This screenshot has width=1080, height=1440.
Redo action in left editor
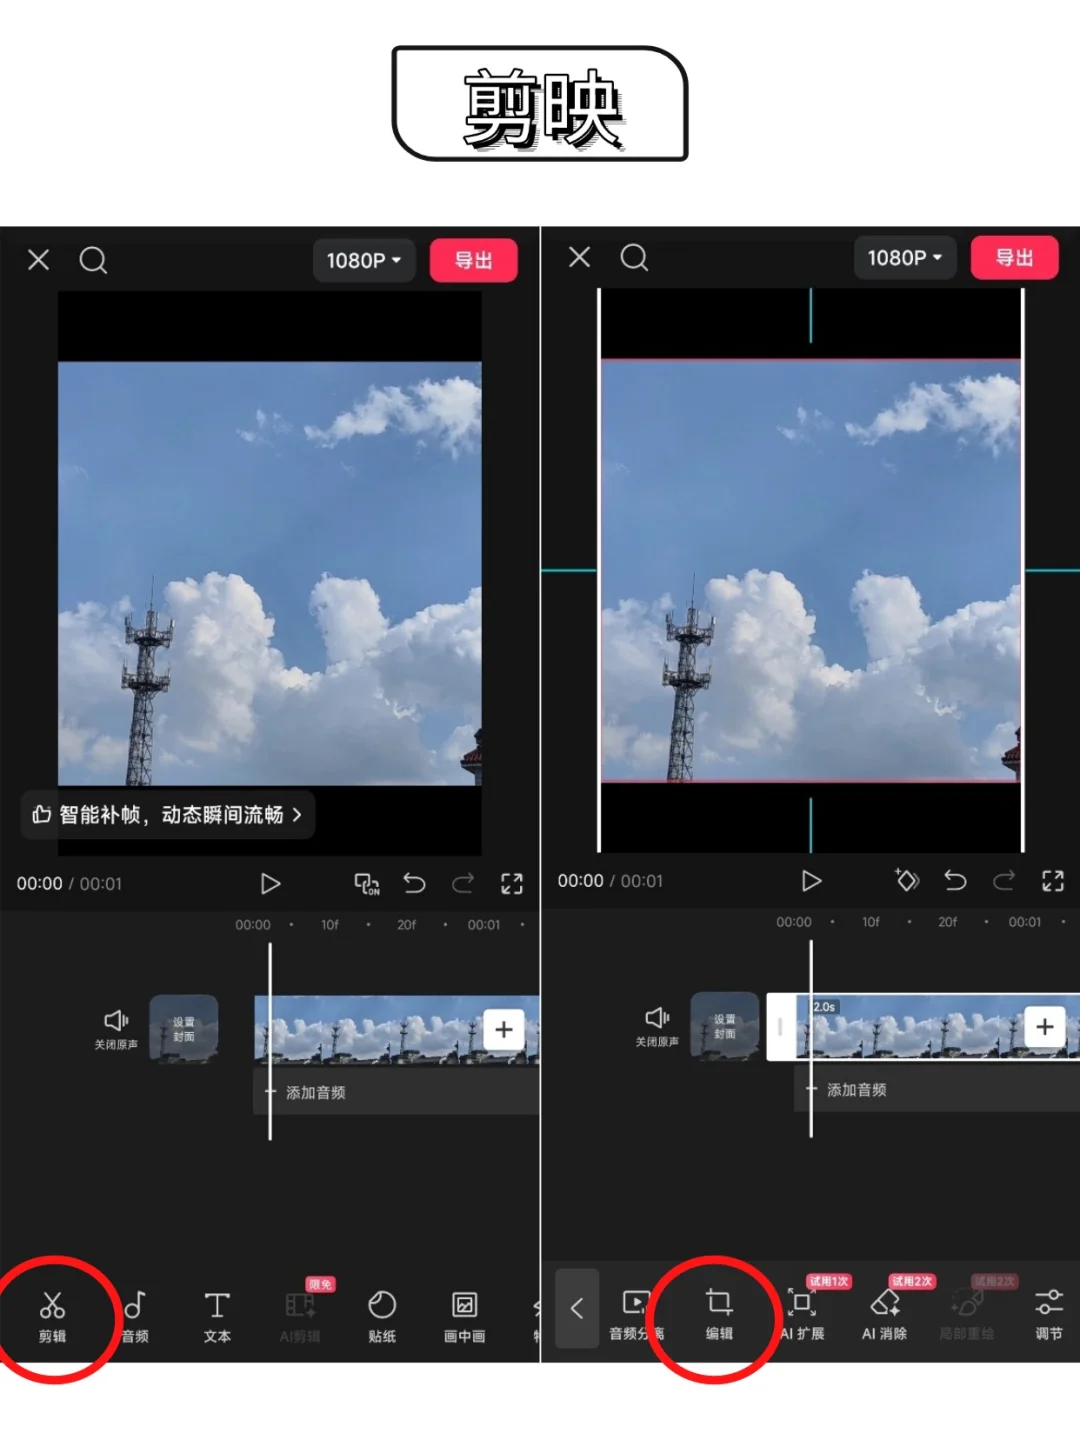pos(463,883)
